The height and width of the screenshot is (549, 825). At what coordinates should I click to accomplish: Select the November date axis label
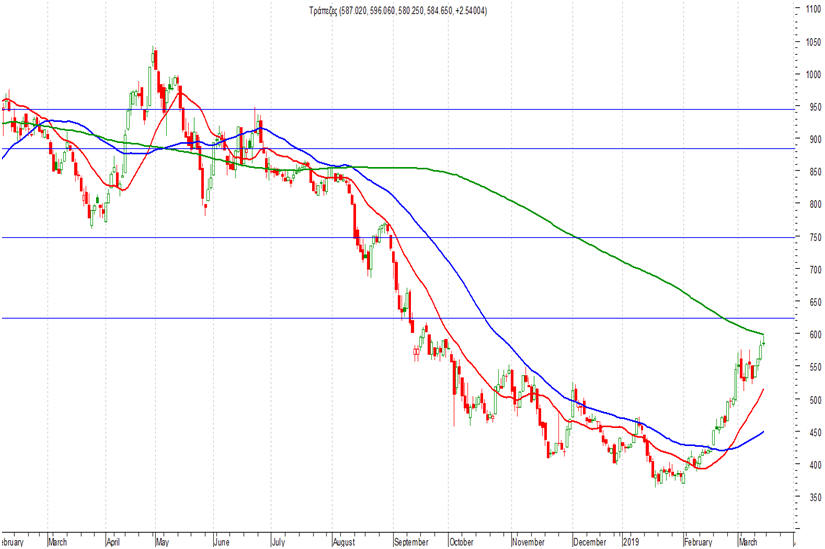[528, 542]
